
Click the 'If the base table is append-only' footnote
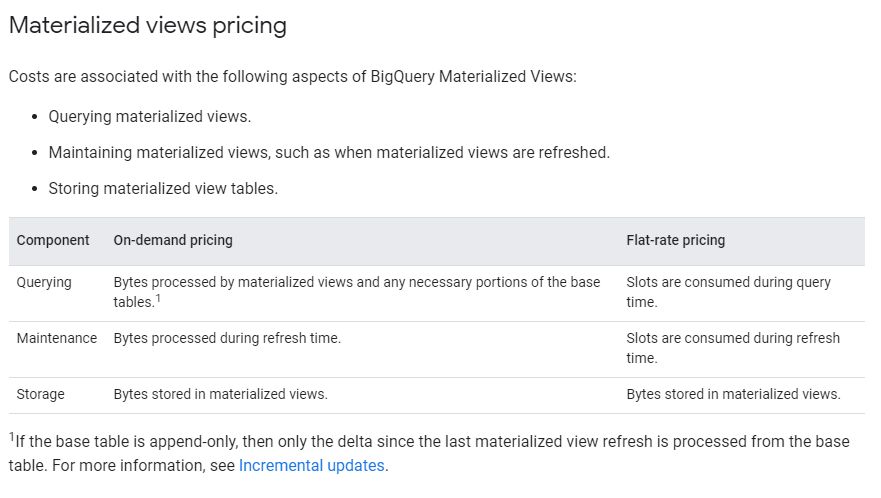[430, 441]
